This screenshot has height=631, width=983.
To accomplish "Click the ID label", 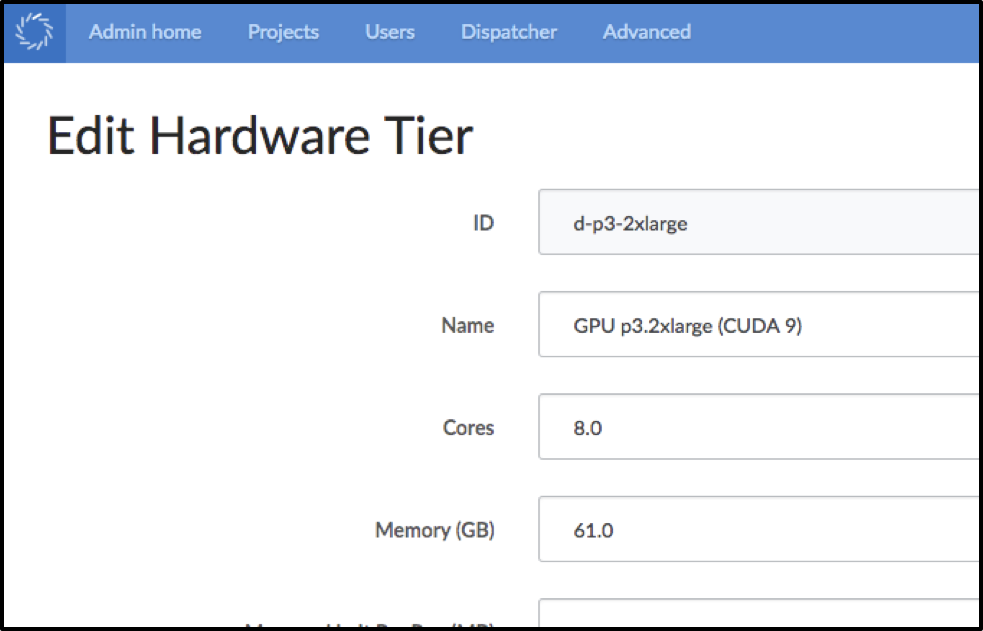I will (483, 222).
